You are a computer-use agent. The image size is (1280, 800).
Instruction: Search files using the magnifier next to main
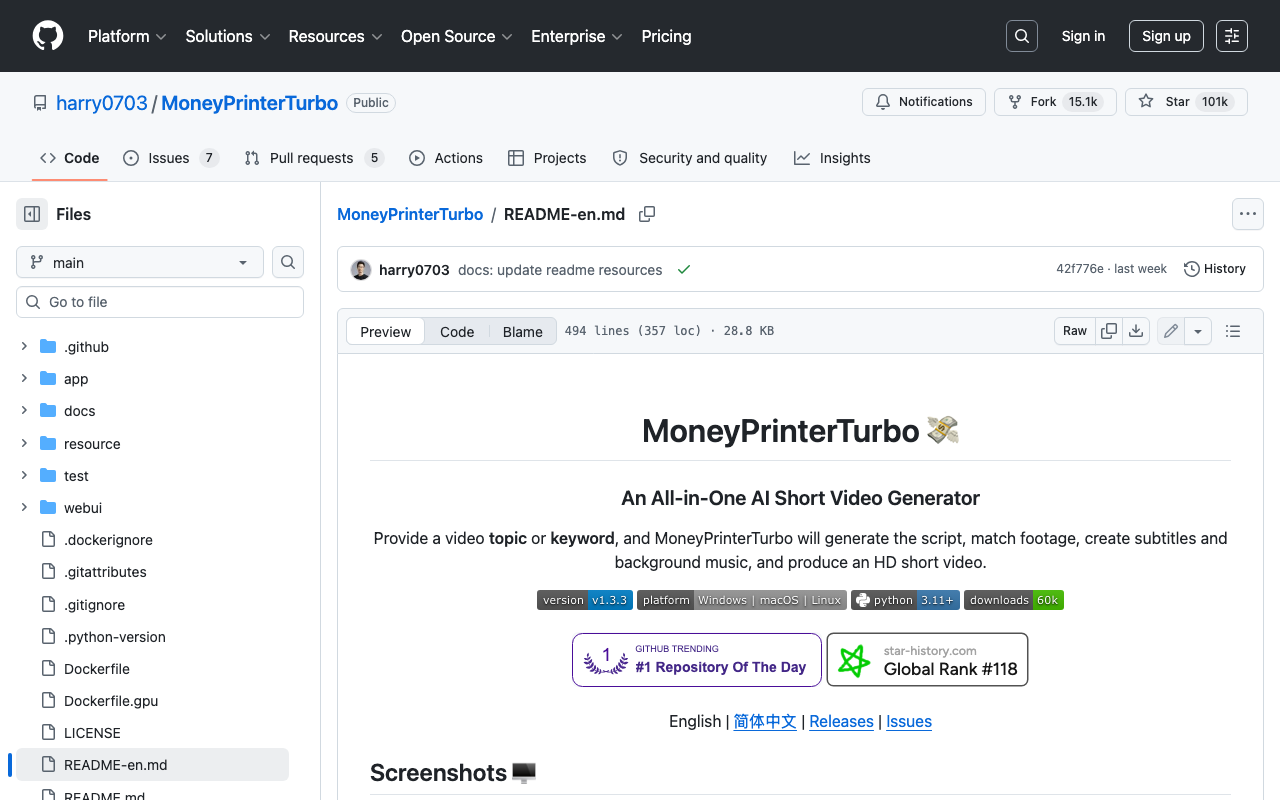pos(288,262)
